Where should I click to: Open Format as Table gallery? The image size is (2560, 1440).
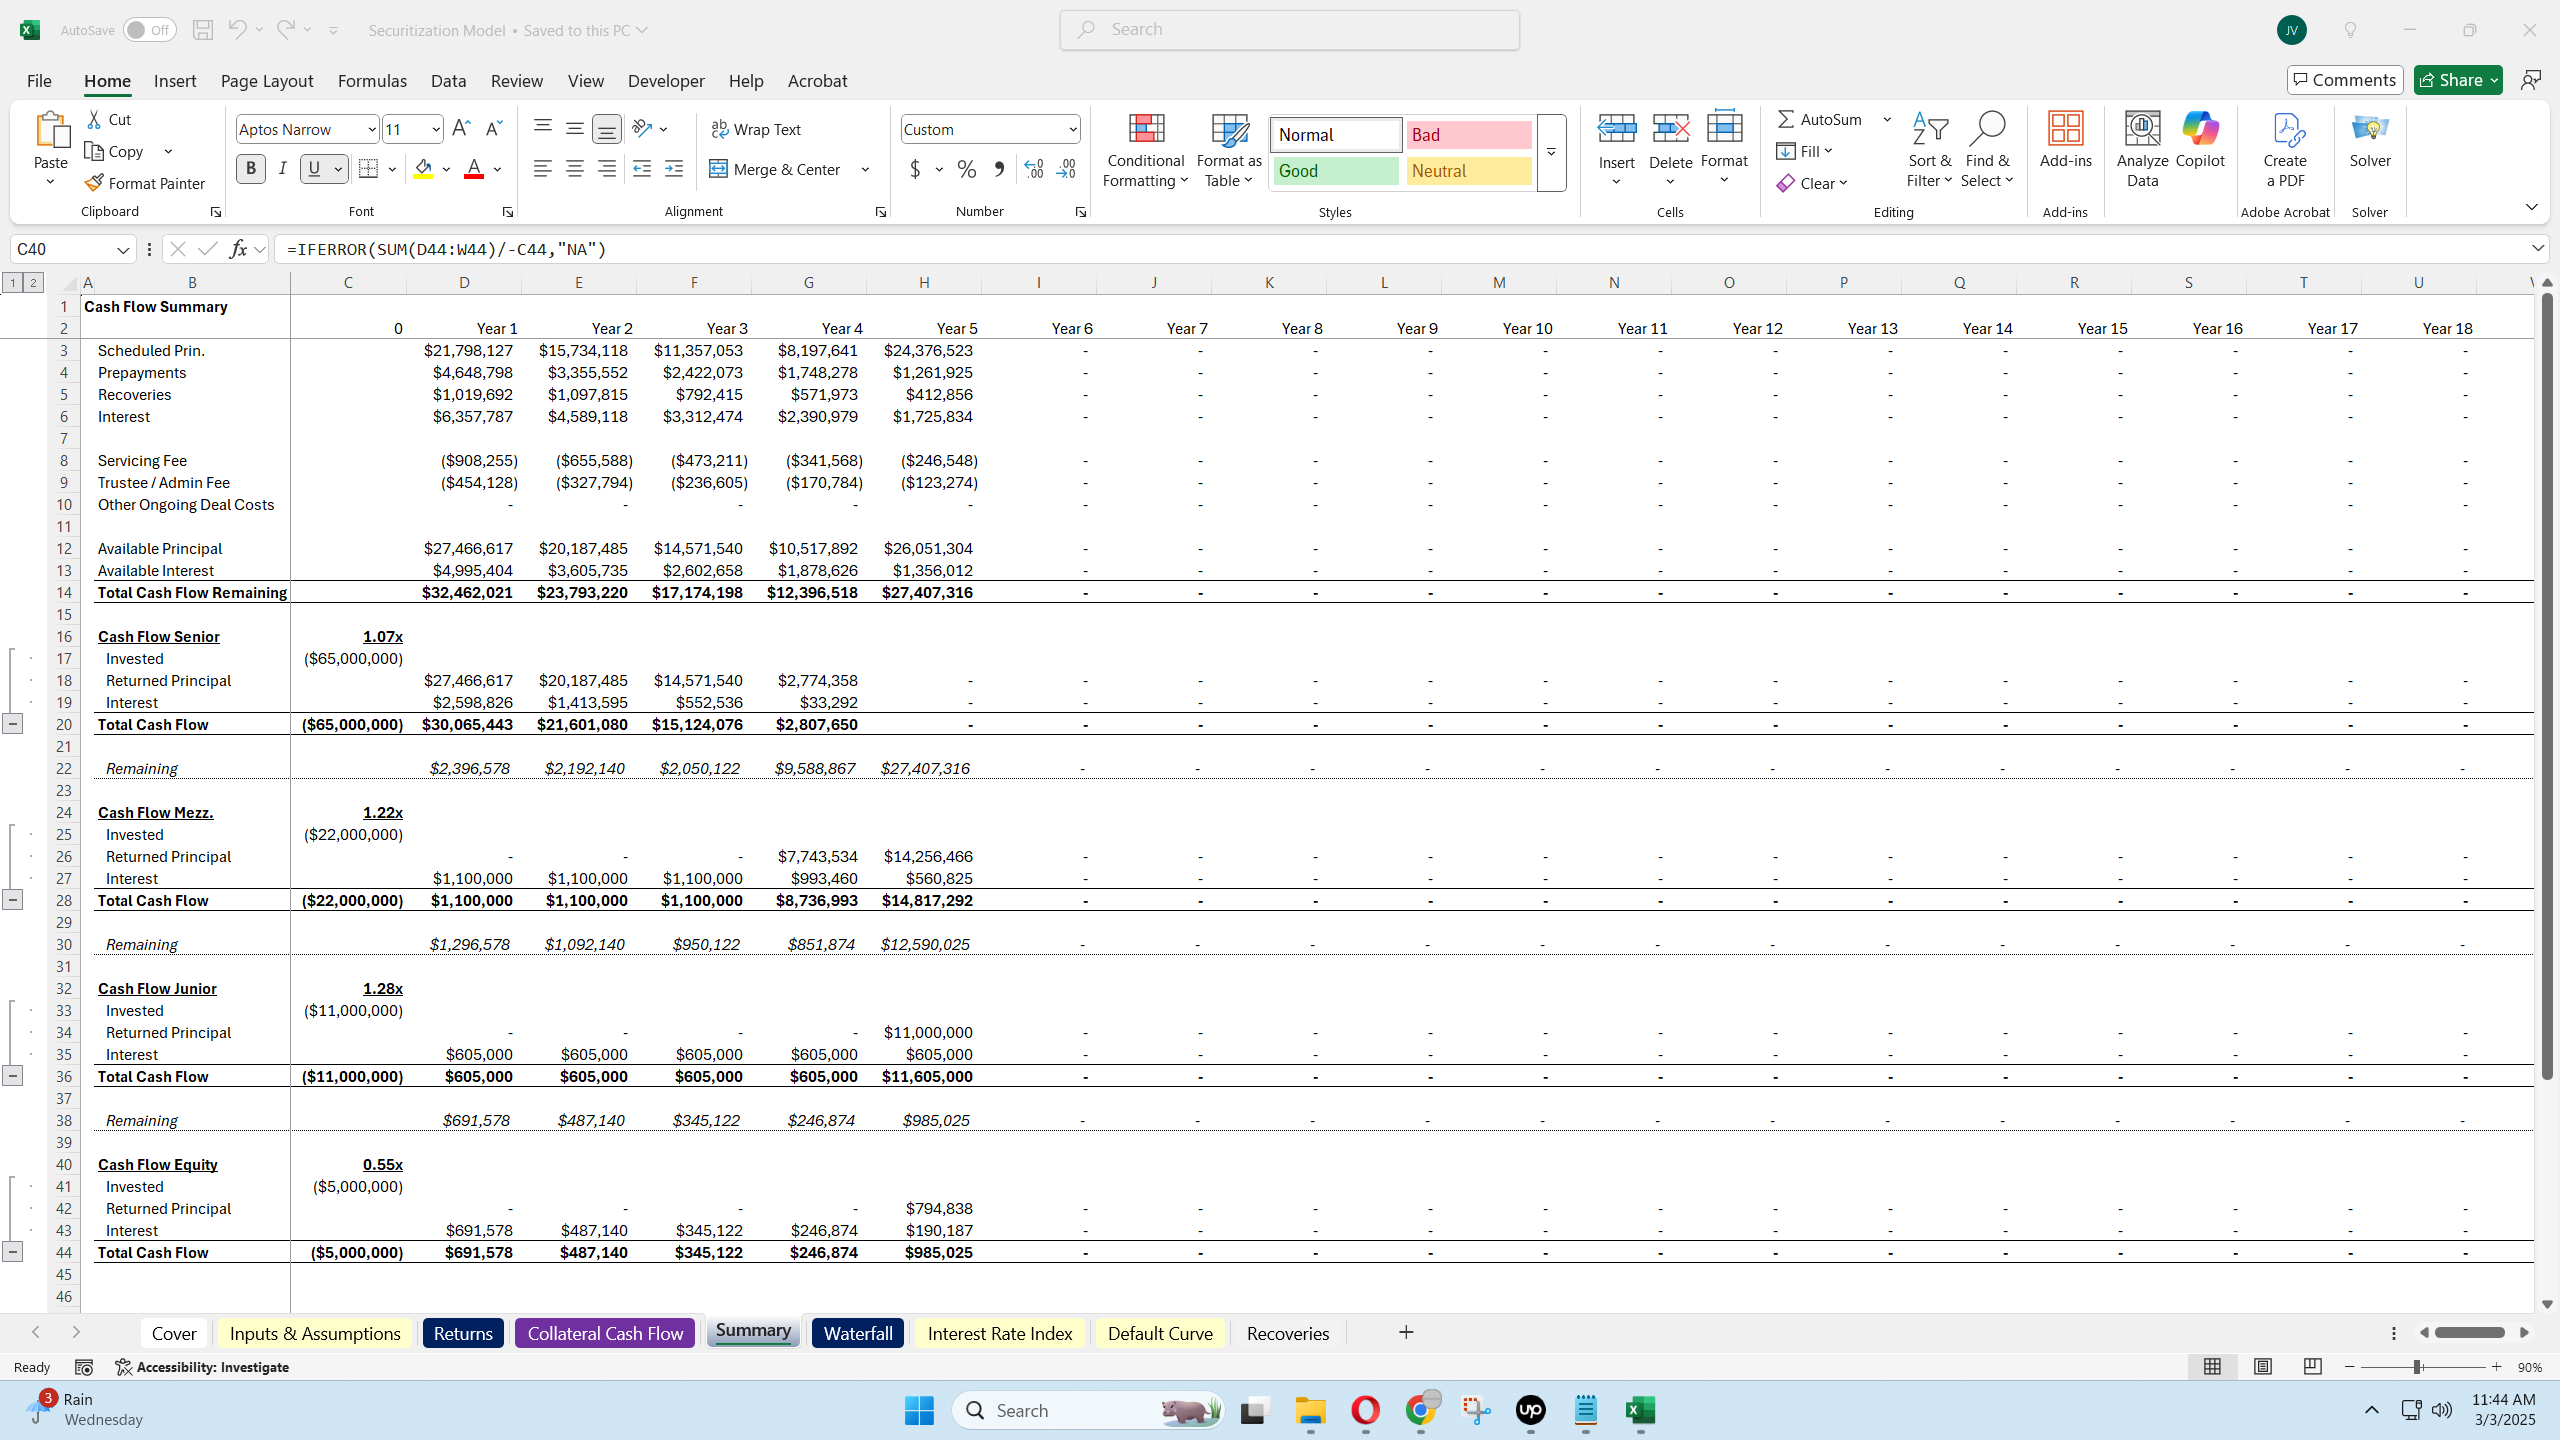1229,150
